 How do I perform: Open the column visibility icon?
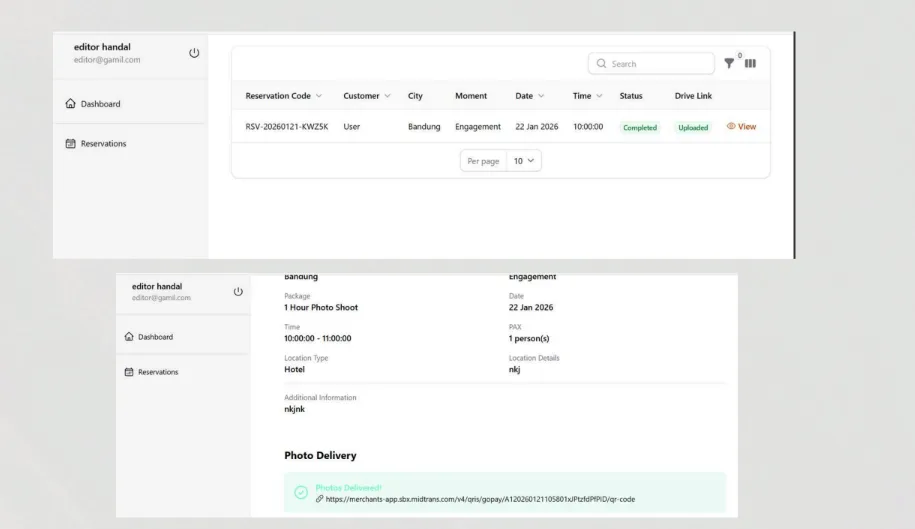pos(750,63)
